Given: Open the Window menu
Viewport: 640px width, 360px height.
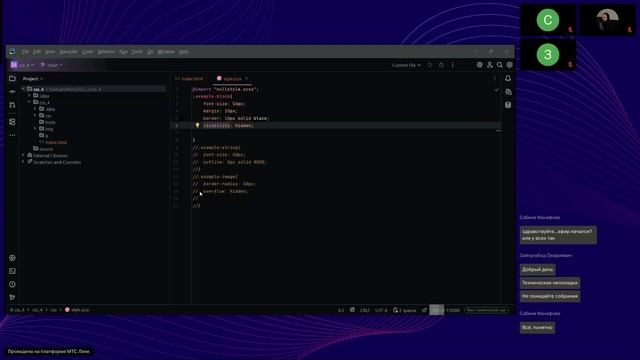Looking at the screenshot, I should 166,51.
